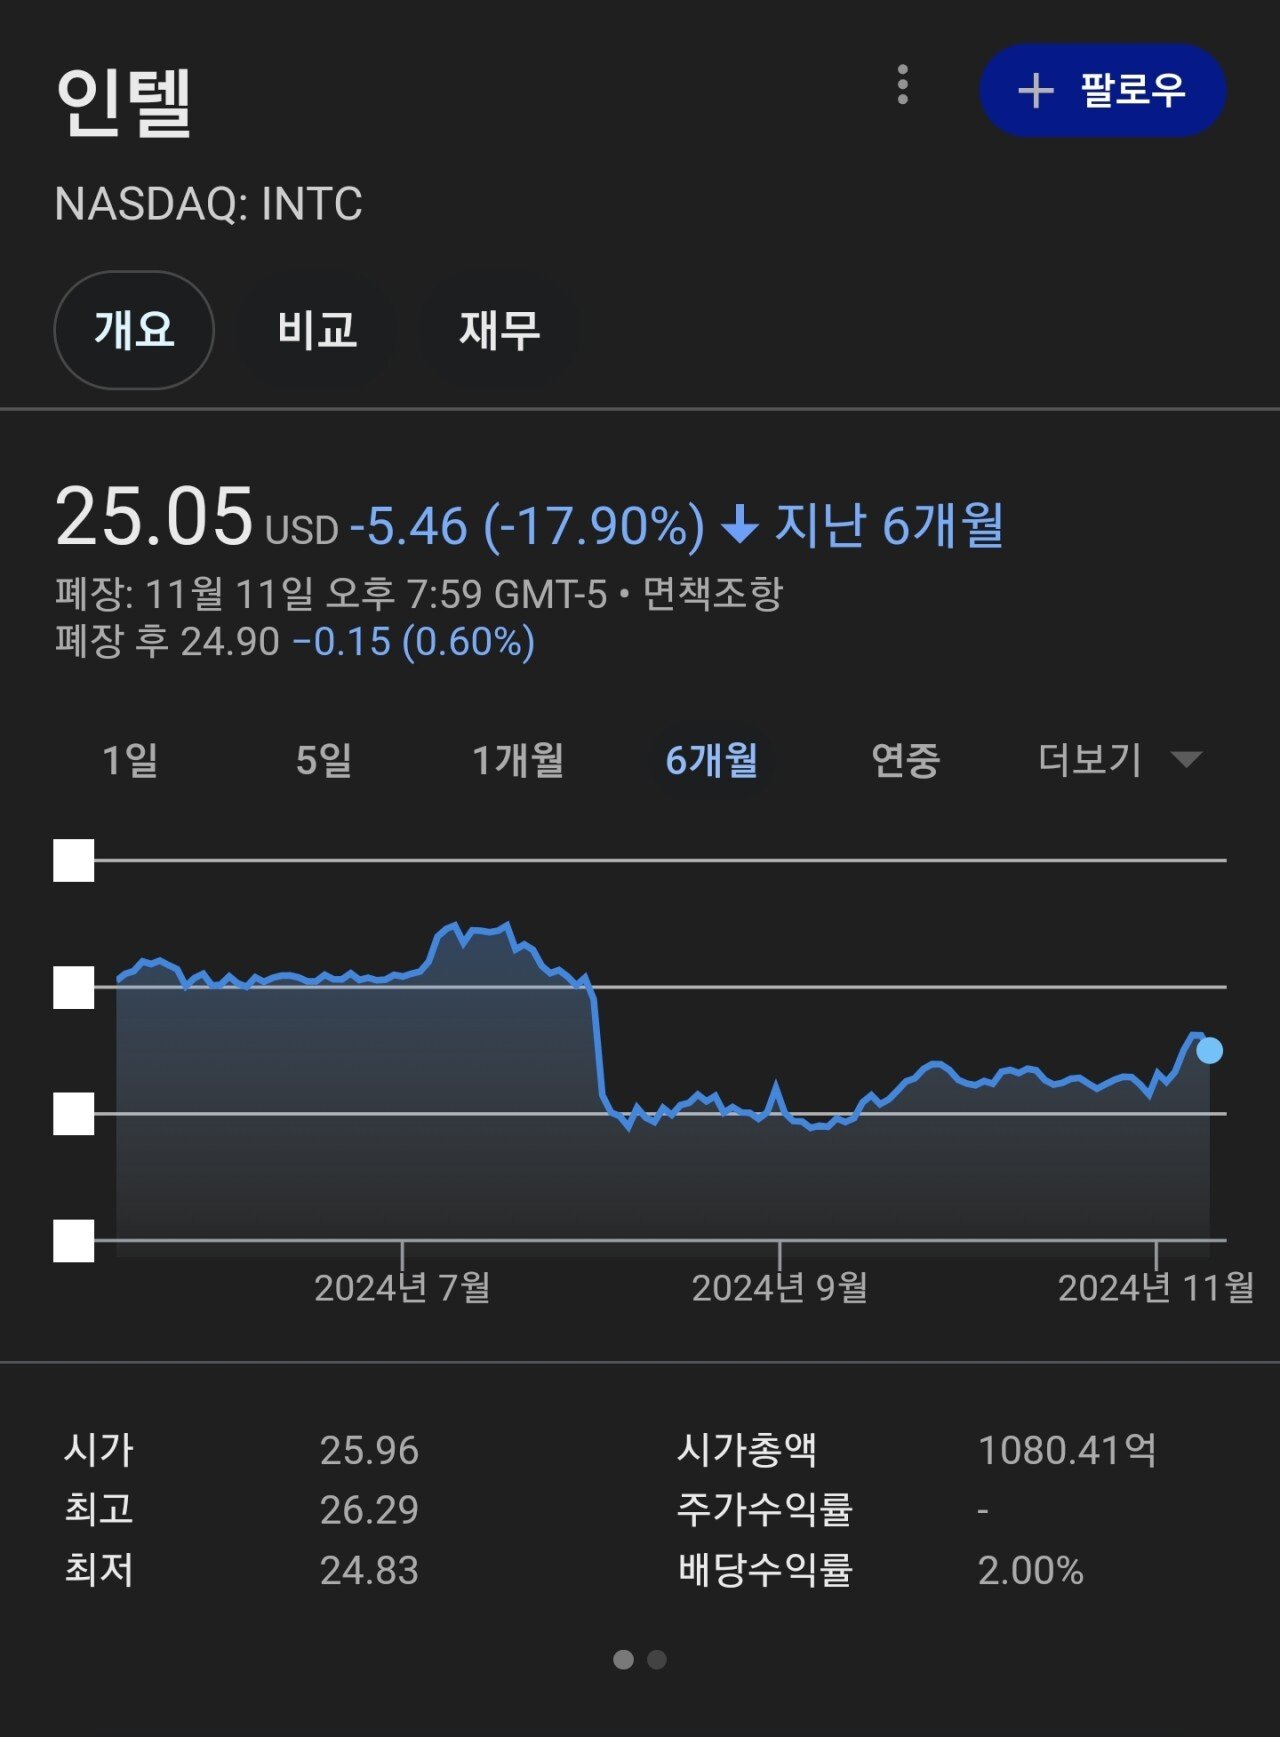Screen dimensions: 1280x1737
Task: Click the -5.46 (-17.90%) change text
Action: [527, 526]
